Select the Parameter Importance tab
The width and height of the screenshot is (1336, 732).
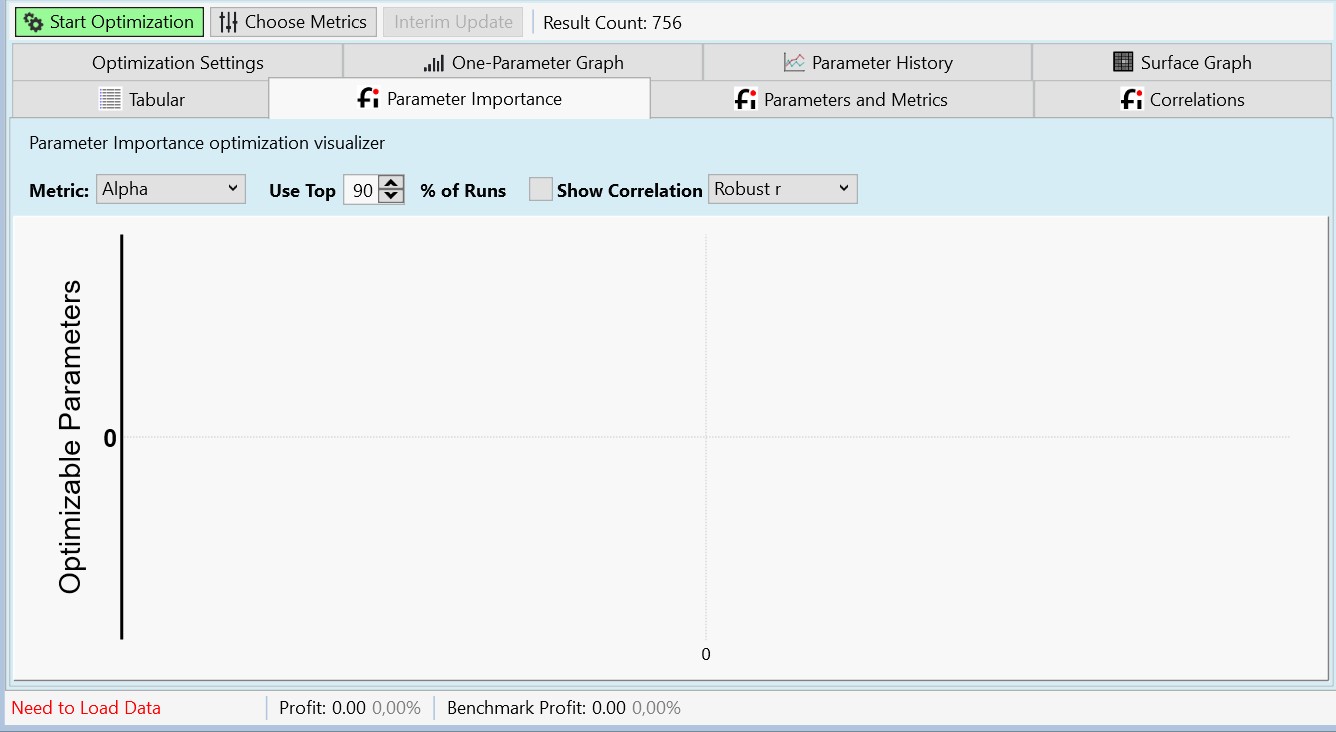(x=460, y=99)
